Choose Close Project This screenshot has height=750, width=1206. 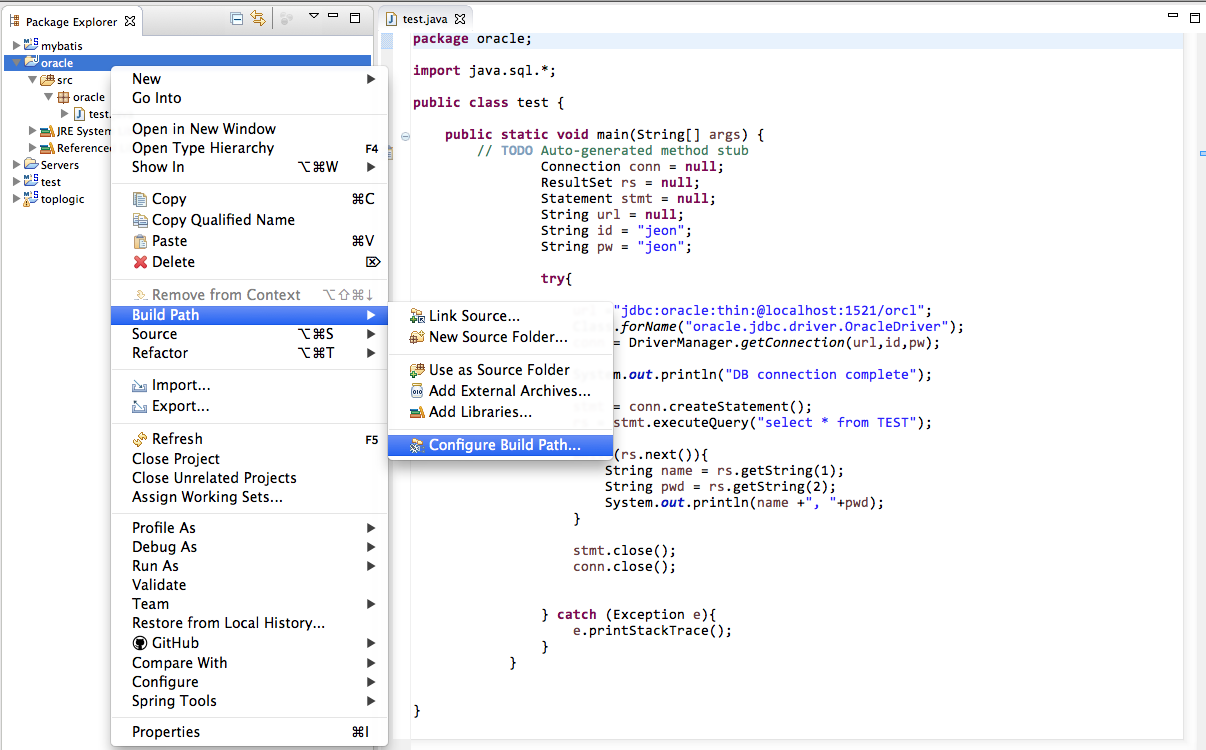249,459
